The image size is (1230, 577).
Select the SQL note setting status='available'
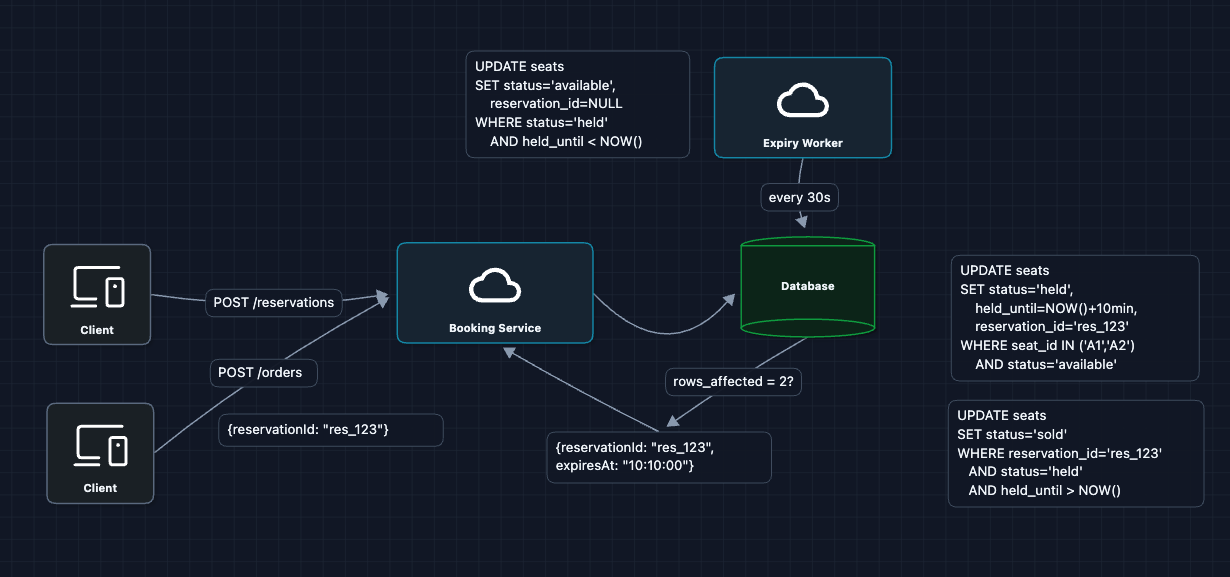click(x=578, y=105)
